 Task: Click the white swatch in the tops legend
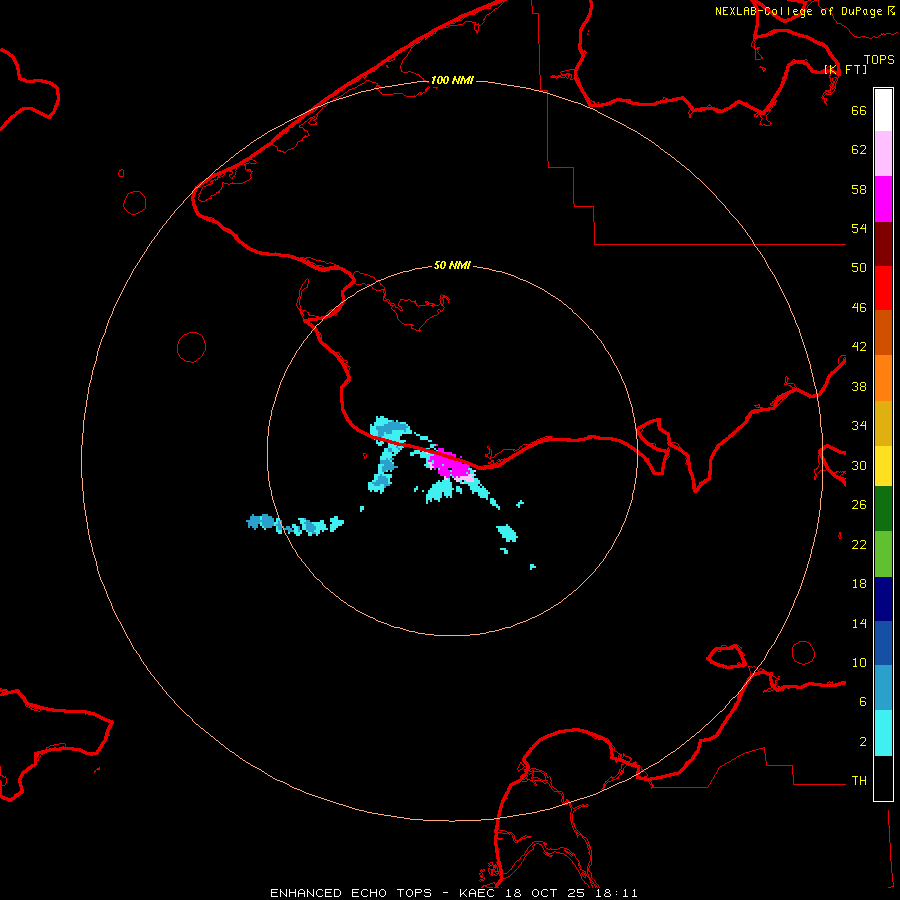883,110
